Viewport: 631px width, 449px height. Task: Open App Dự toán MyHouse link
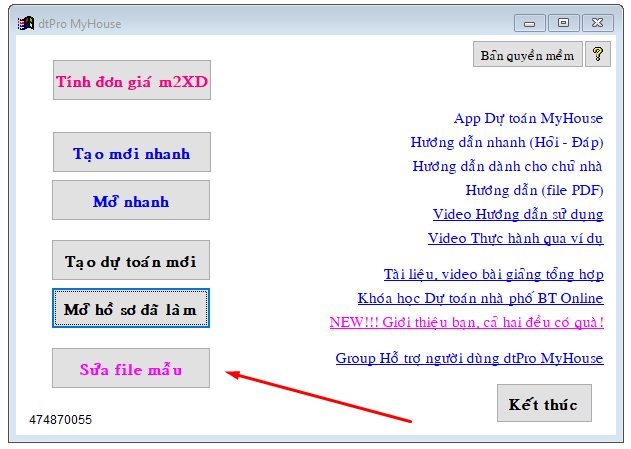pyautogui.click(x=528, y=118)
